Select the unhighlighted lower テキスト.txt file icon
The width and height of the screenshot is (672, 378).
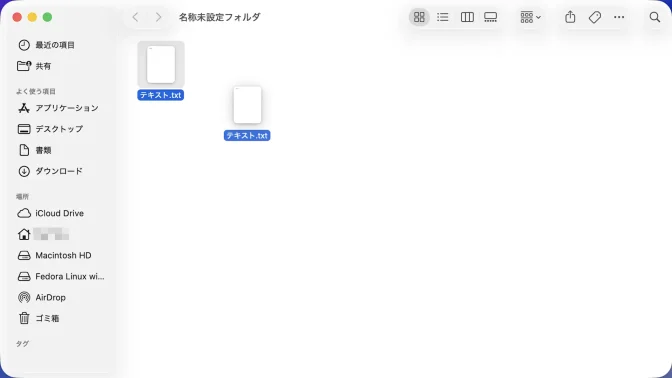click(x=247, y=105)
